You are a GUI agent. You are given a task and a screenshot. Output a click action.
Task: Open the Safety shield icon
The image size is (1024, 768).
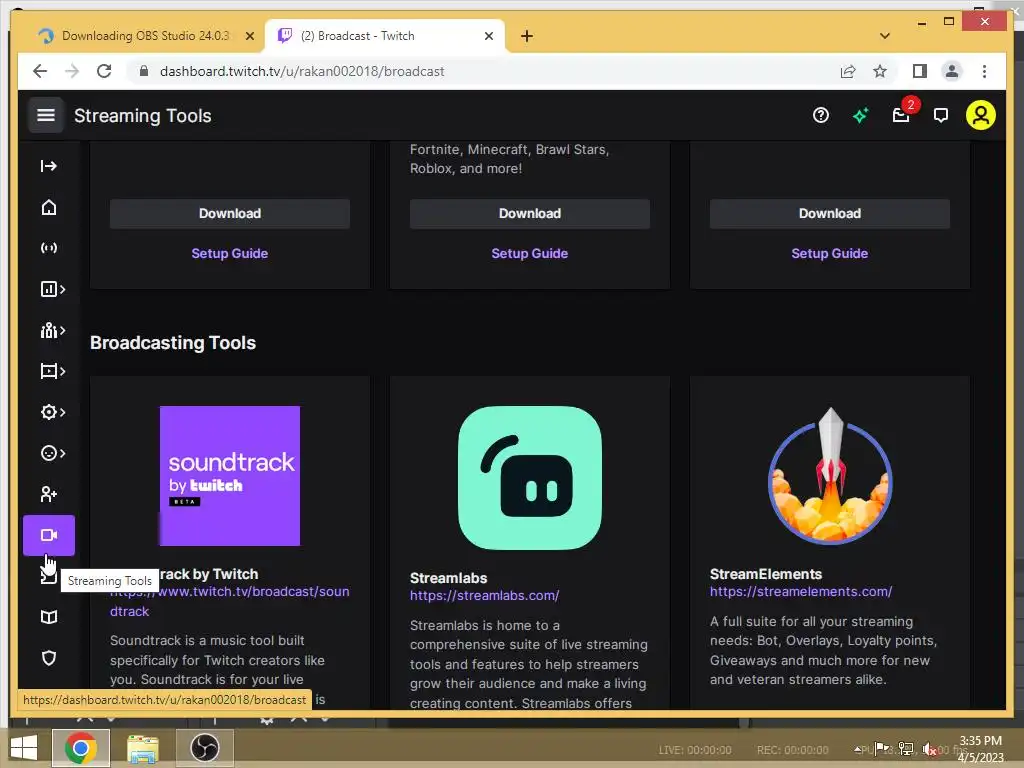(x=49, y=658)
